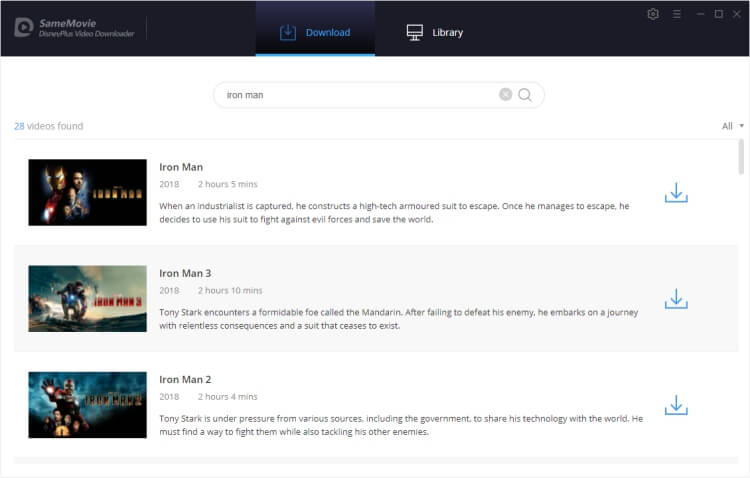Download Iron Man 2 with its download icon

[676, 405]
